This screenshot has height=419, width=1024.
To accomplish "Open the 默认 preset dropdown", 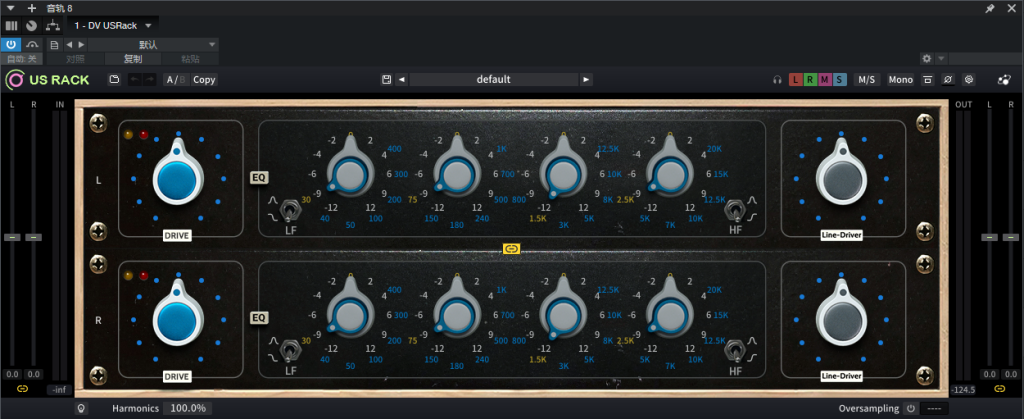I will (x=153, y=45).
